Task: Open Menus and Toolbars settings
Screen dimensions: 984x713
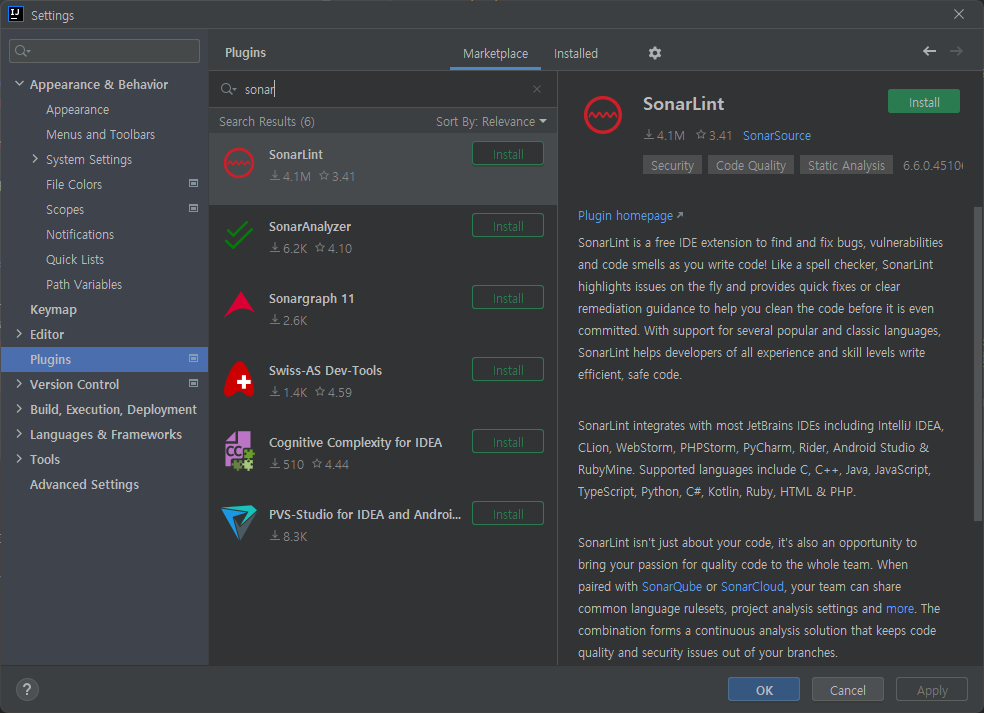Action: coord(100,135)
